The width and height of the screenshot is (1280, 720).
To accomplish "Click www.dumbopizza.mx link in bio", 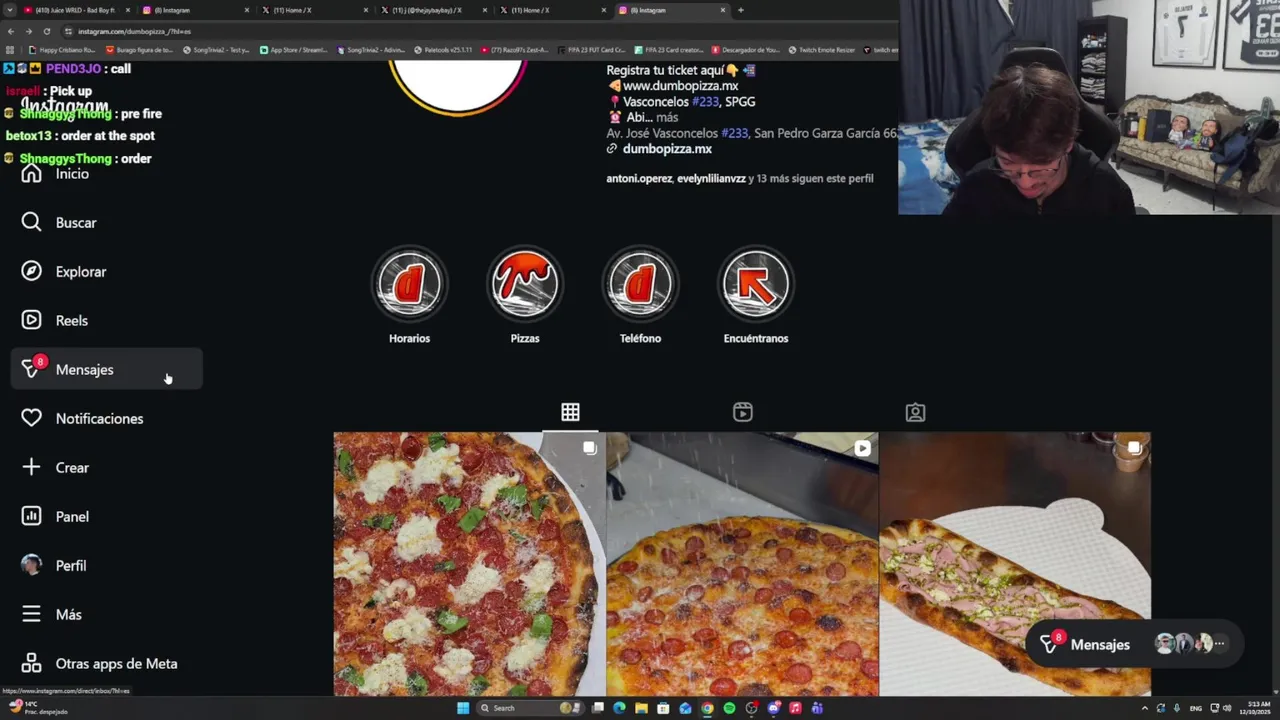I will (x=680, y=86).
